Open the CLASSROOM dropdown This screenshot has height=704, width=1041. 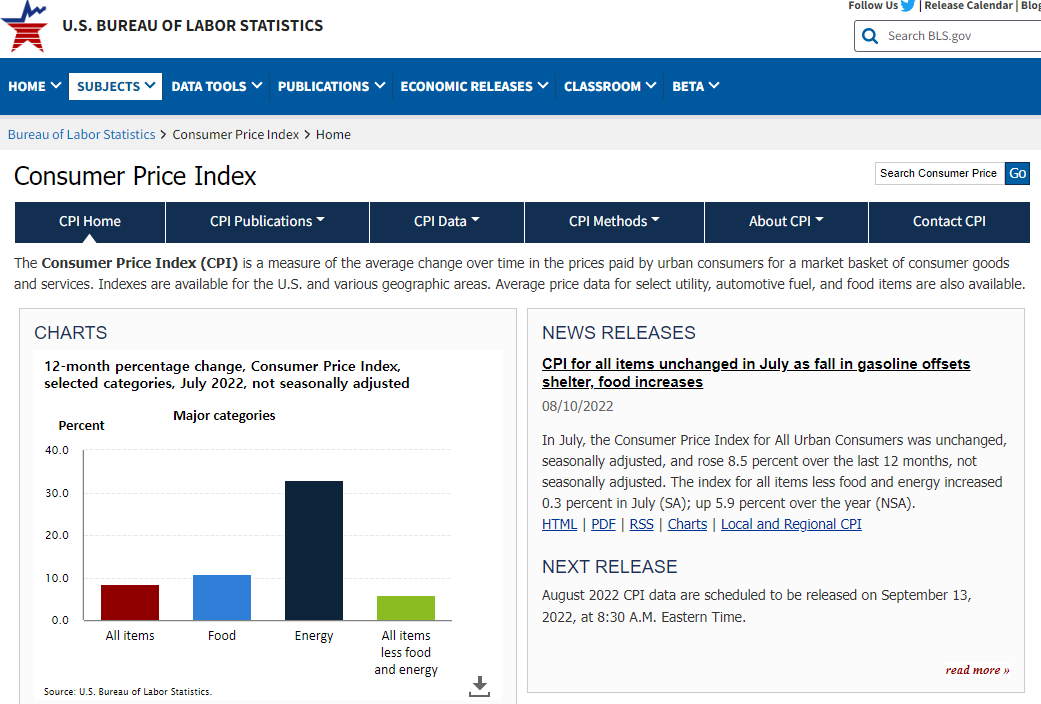[610, 86]
